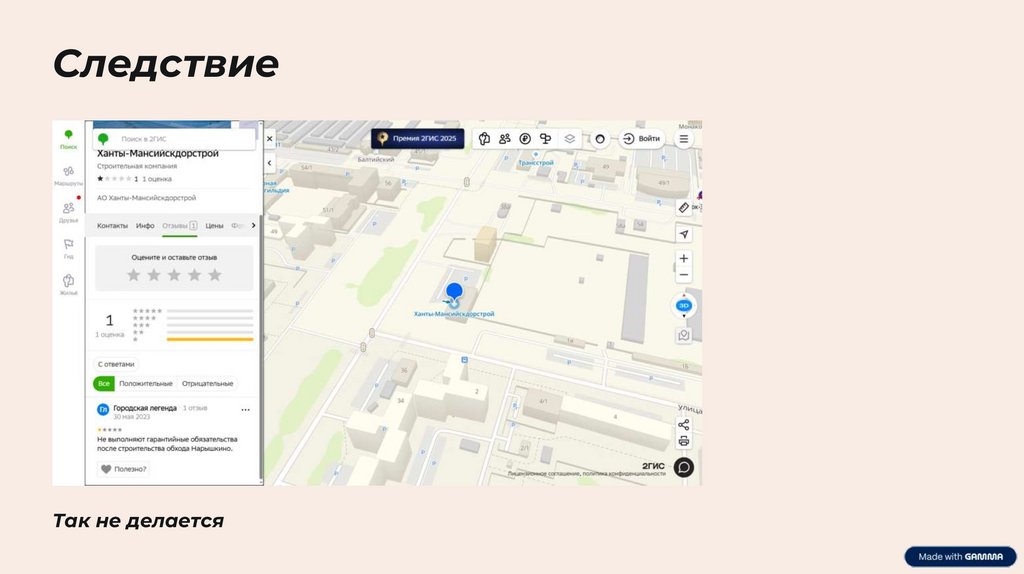The image size is (1024, 574).
Task: Open the Маршруты routes section
Action: click(69, 176)
